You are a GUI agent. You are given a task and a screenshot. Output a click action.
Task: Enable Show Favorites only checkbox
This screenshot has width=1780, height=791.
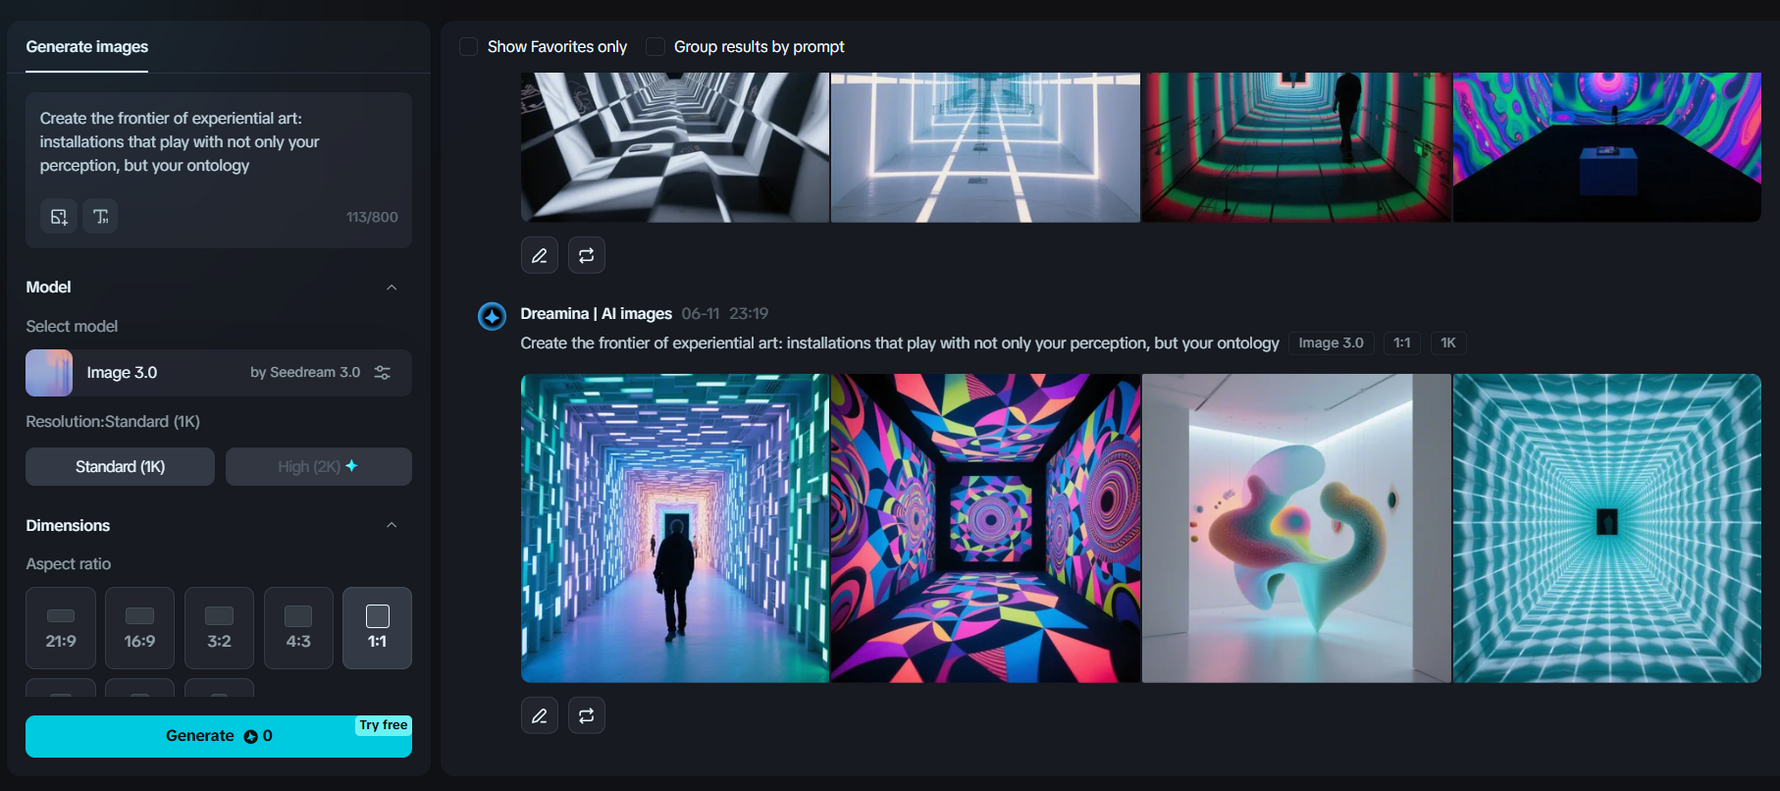point(468,47)
